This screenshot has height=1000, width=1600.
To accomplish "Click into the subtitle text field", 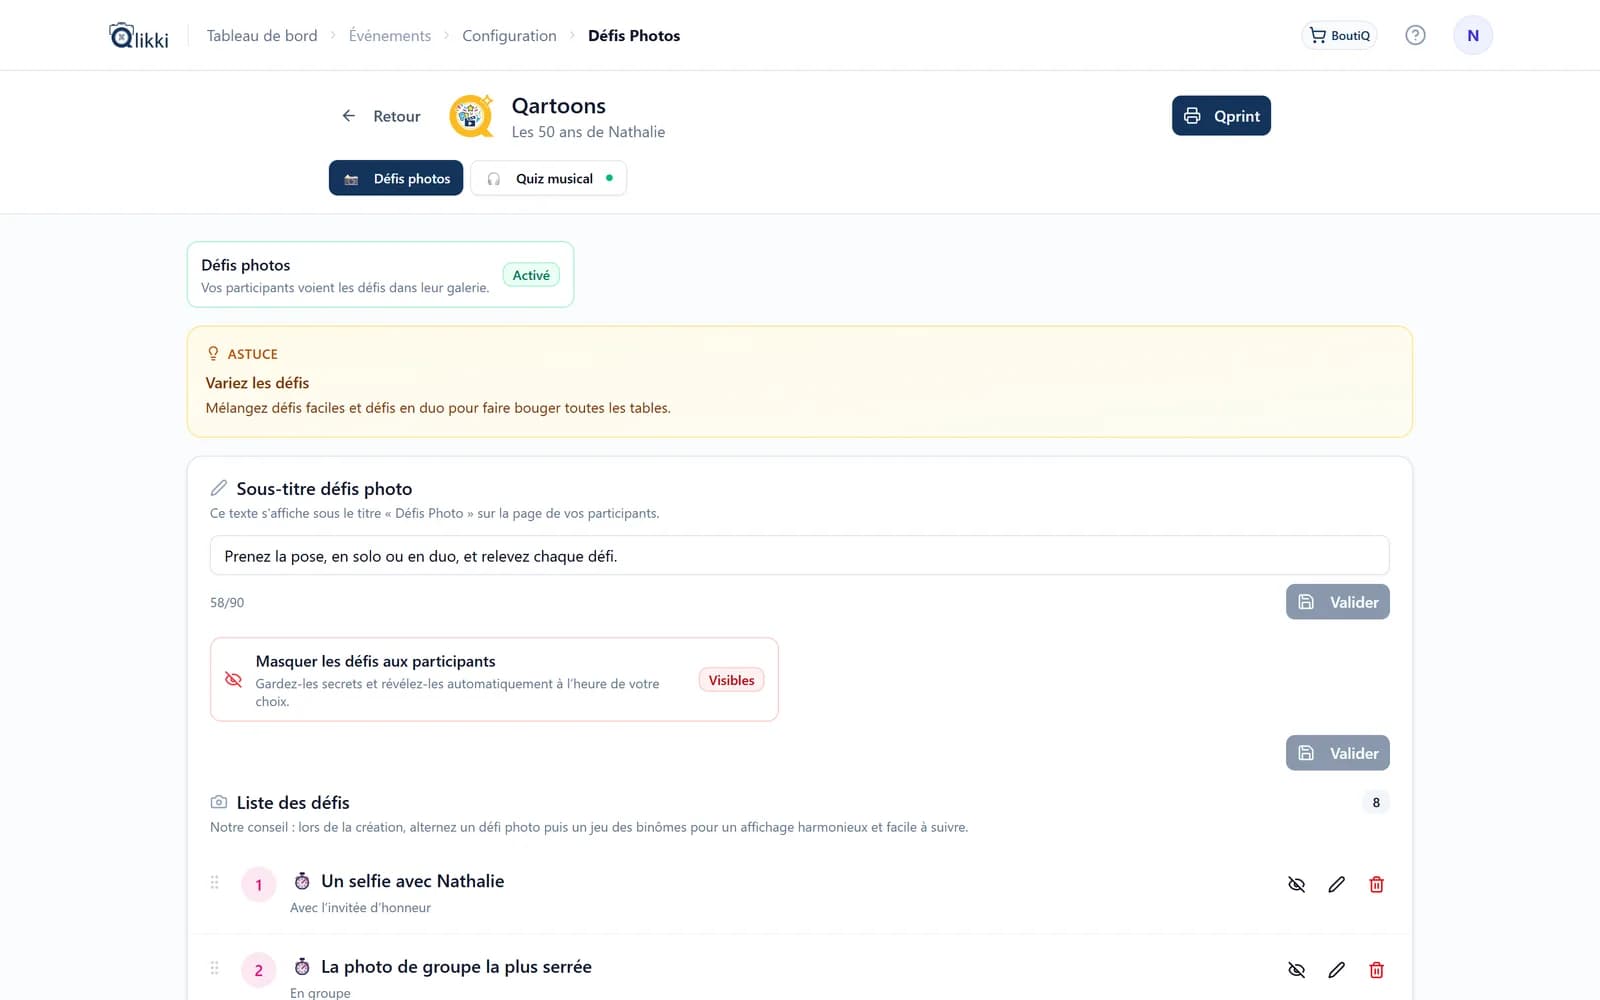I will point(799,555).
